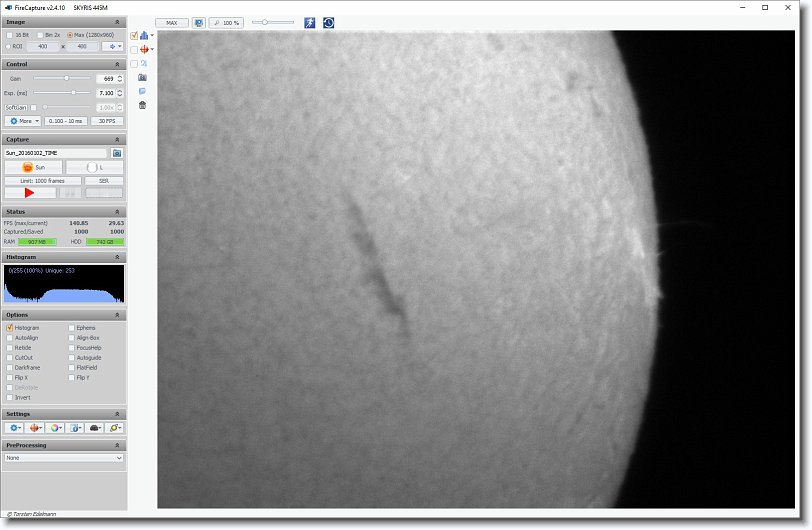The image size is (812, 530).
Task: Uncheck the Histogram option
Action: coord(9,328)
